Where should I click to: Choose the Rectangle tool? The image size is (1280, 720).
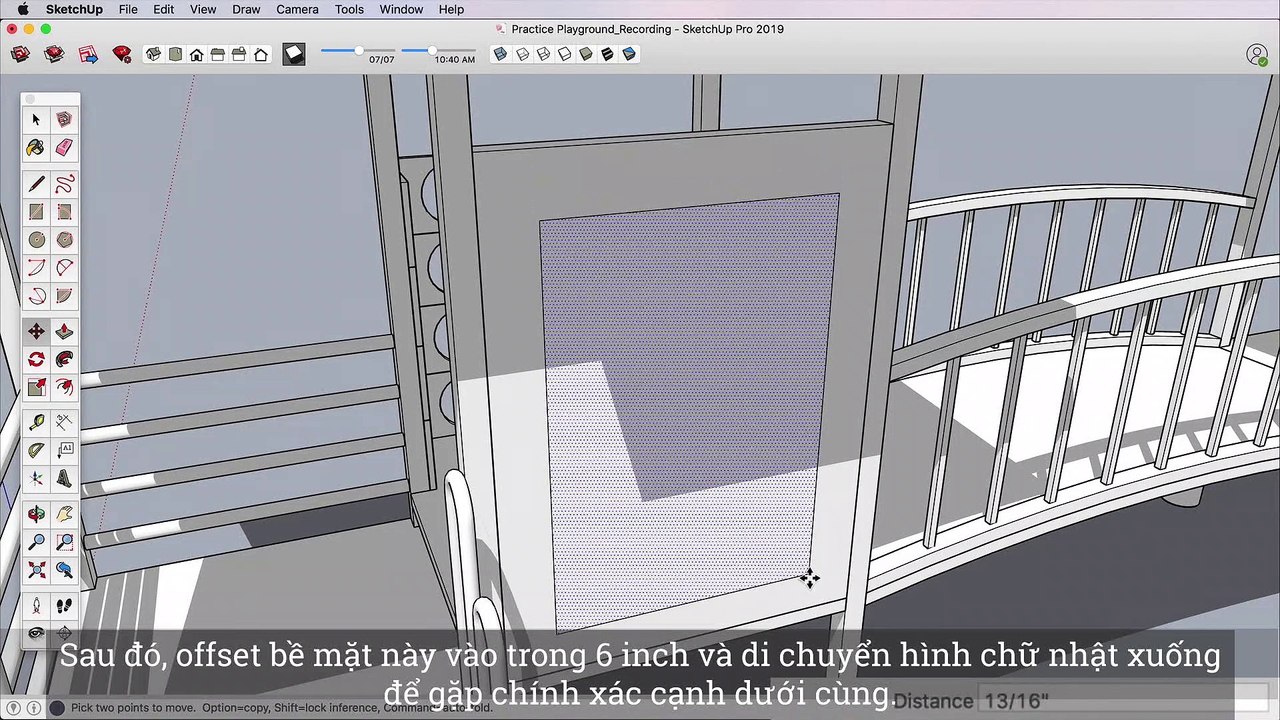coord(37,212)
